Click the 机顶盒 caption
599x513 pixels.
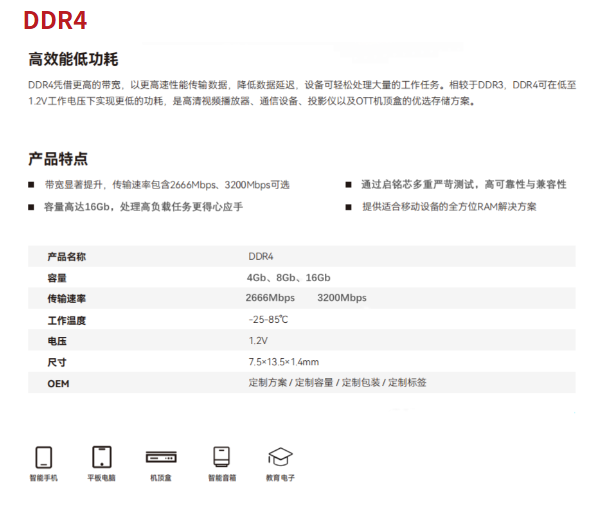[161, 478]
